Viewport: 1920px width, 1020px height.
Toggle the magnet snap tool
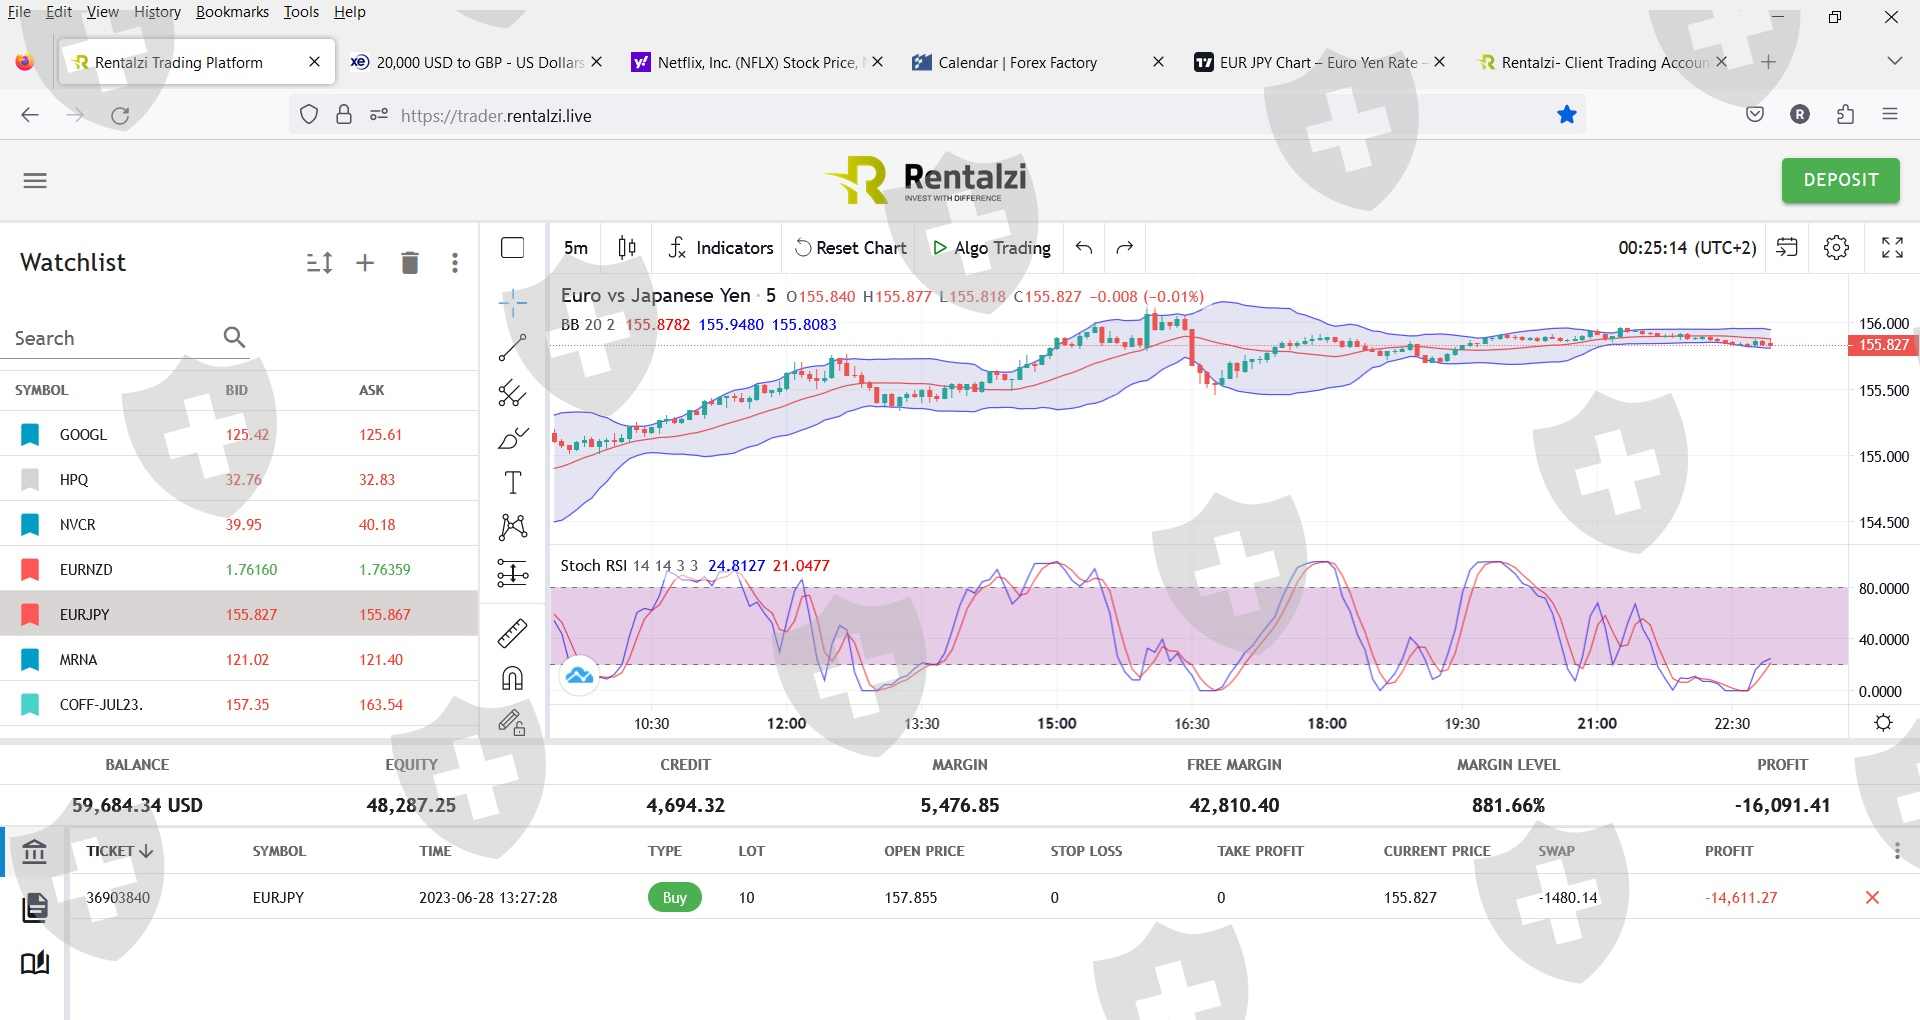tap(512, 679)
